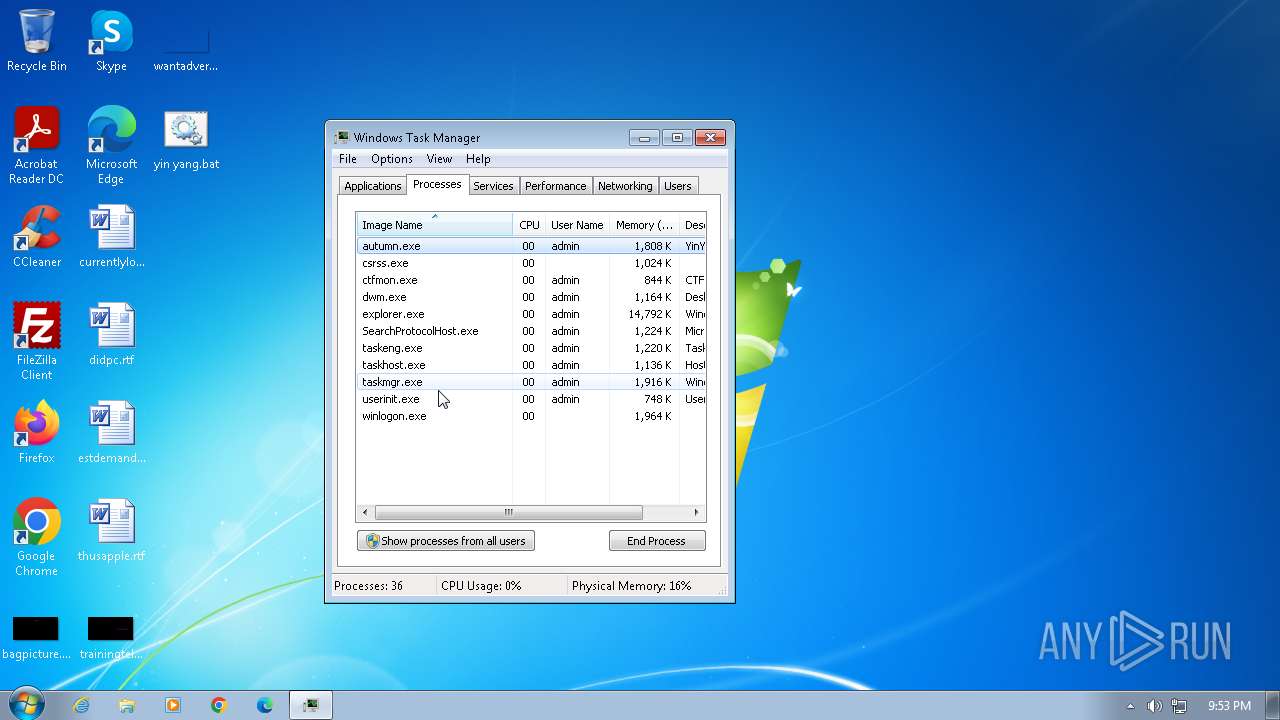Screen dimensions: 1280x720
Task: Open Microsoft Edge desktop shortcut
Action: coord(111,145)
